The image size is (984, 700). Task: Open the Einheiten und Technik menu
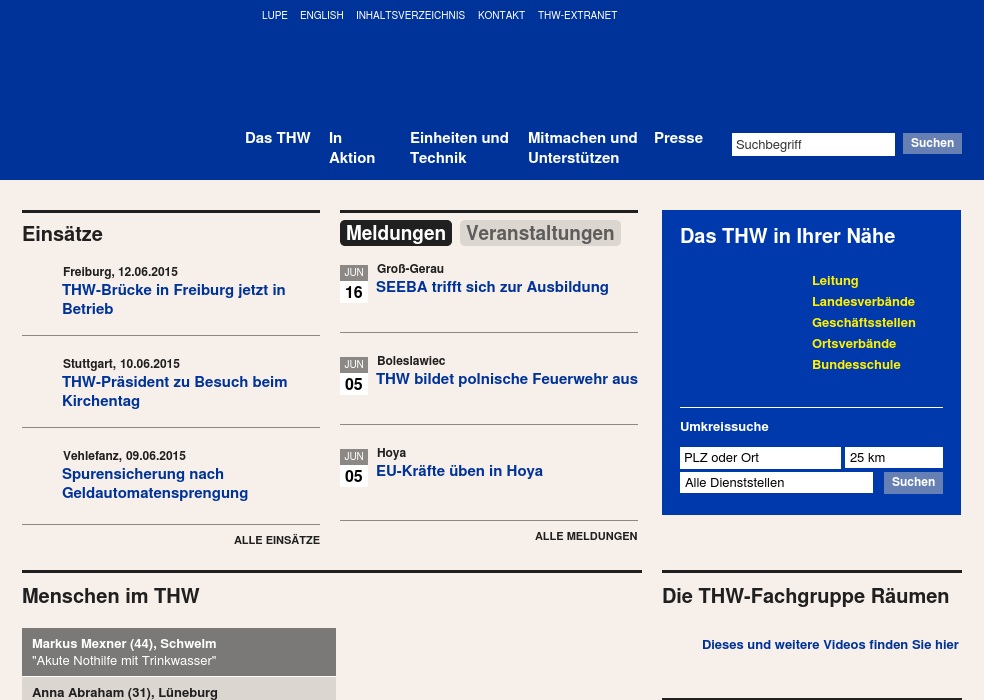[459, 148]
